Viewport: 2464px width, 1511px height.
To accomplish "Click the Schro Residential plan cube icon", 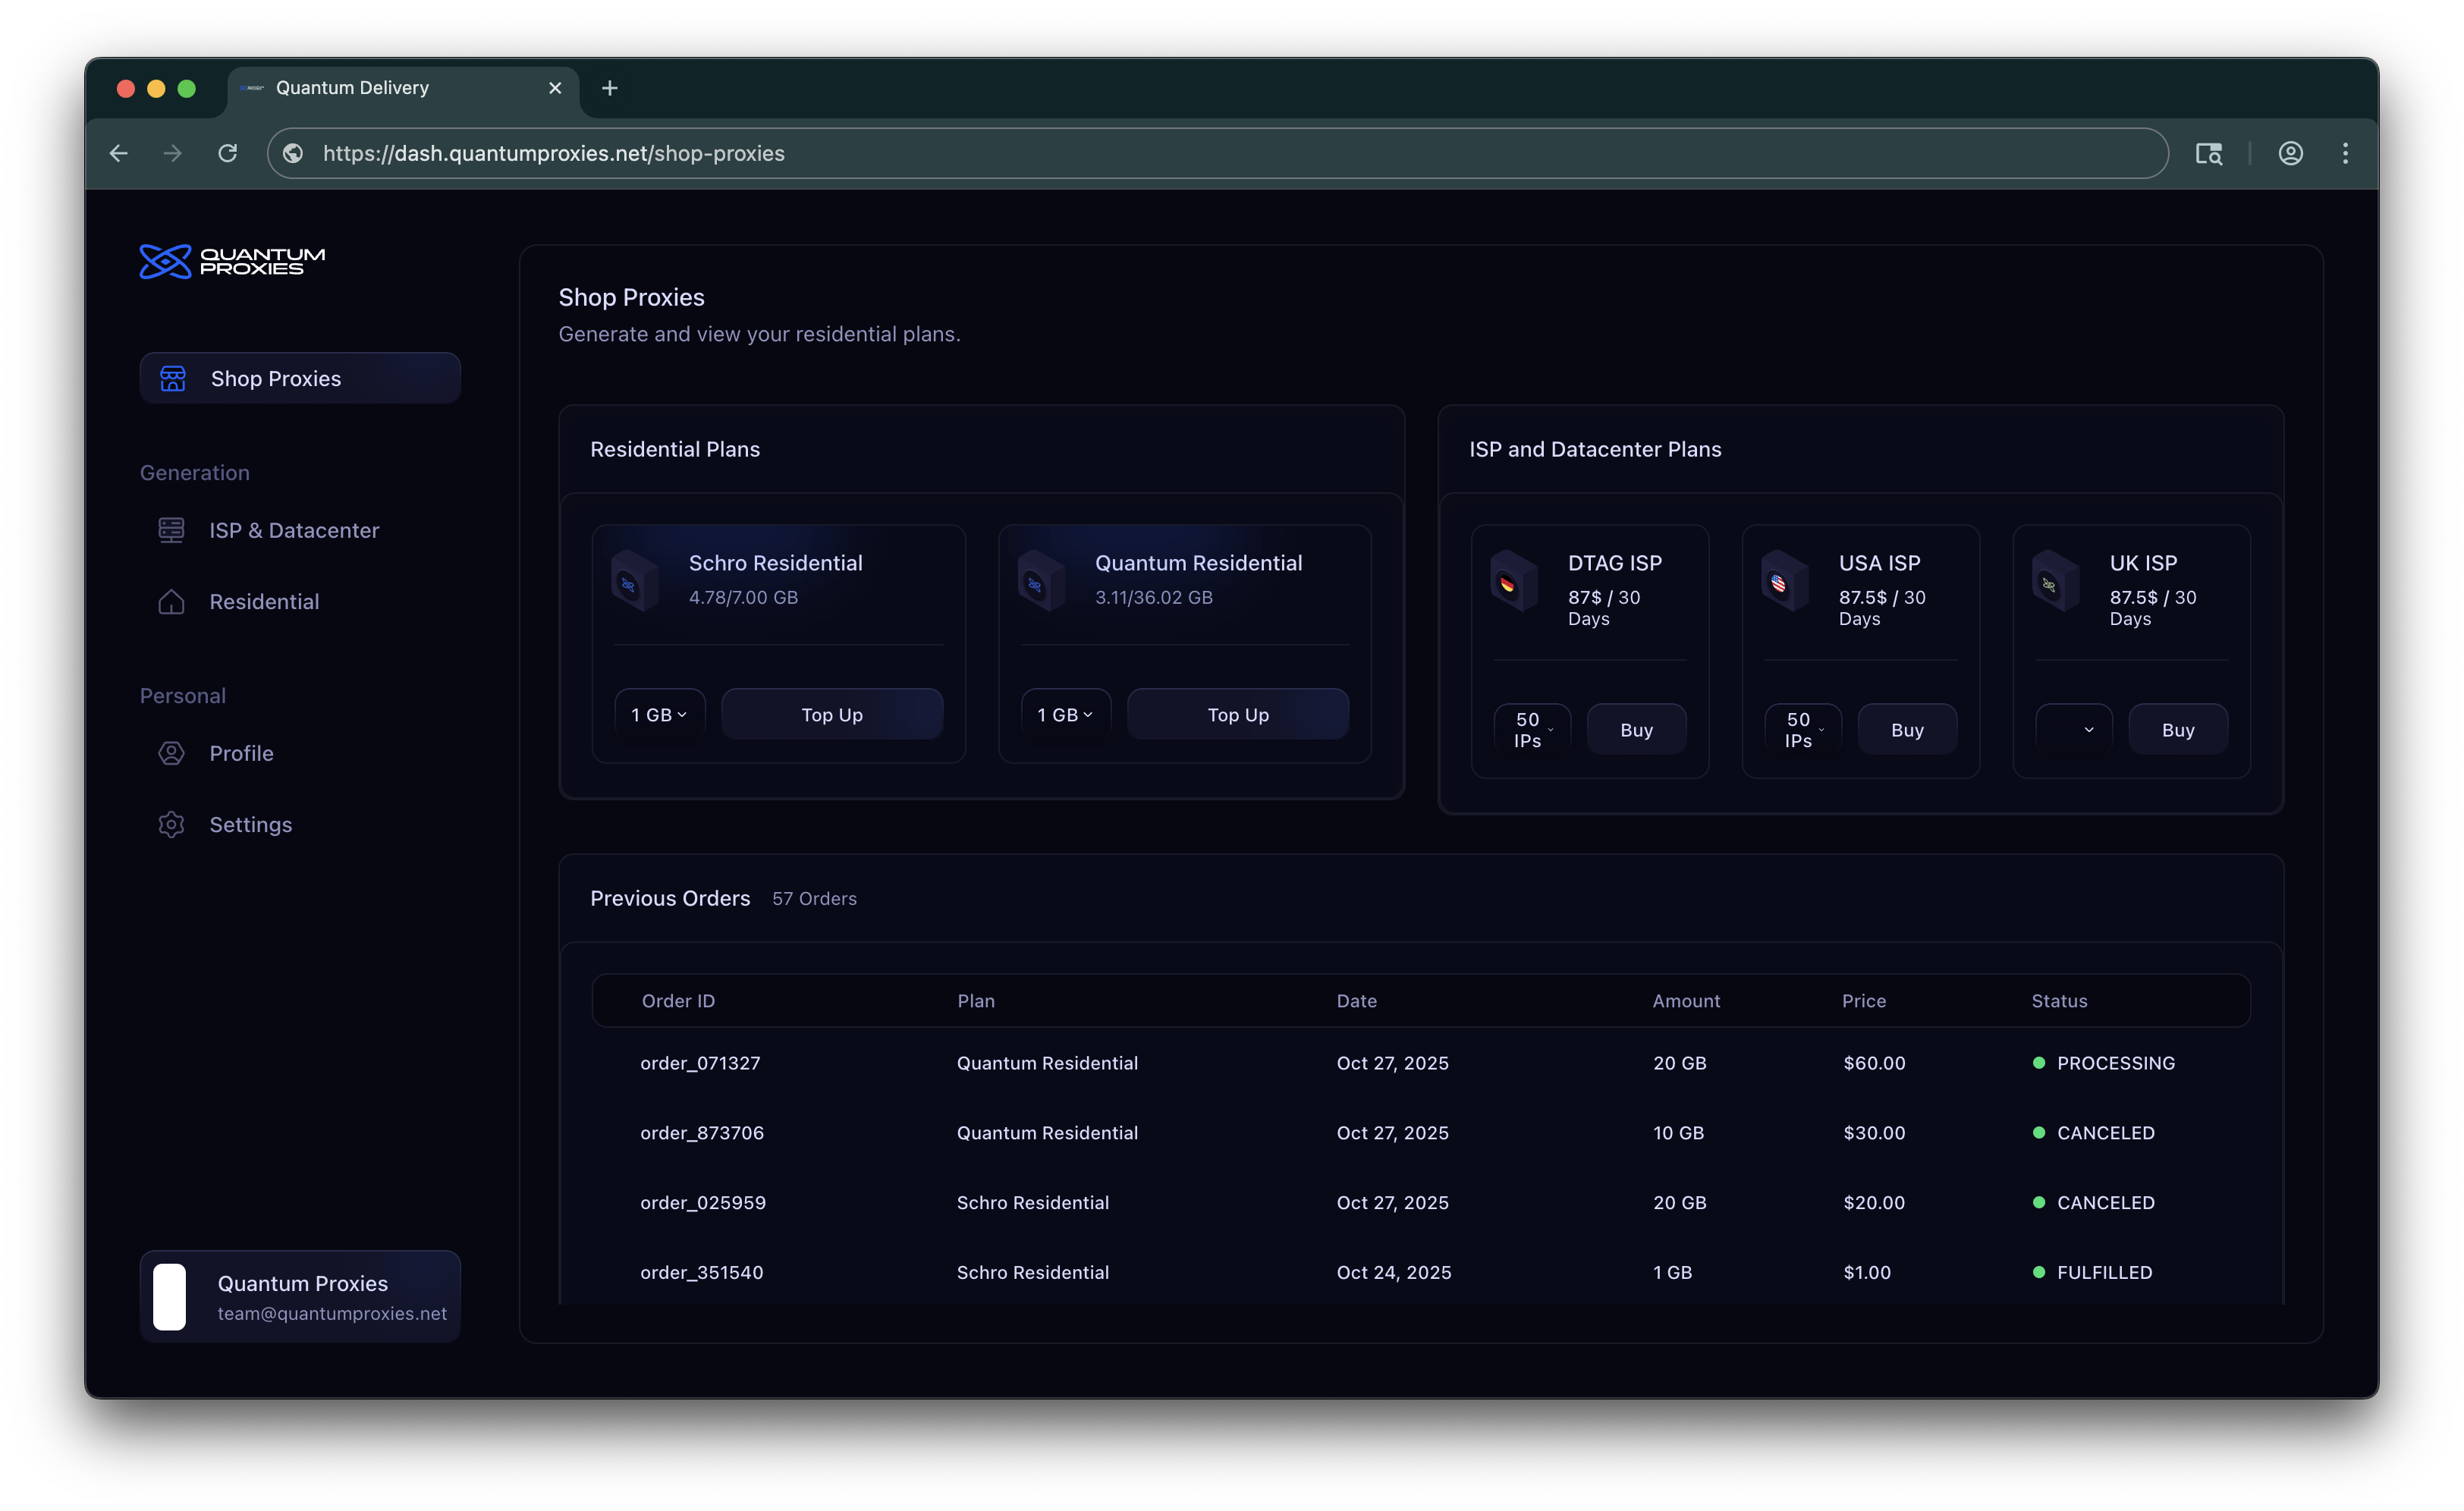I will click(634, 581).
